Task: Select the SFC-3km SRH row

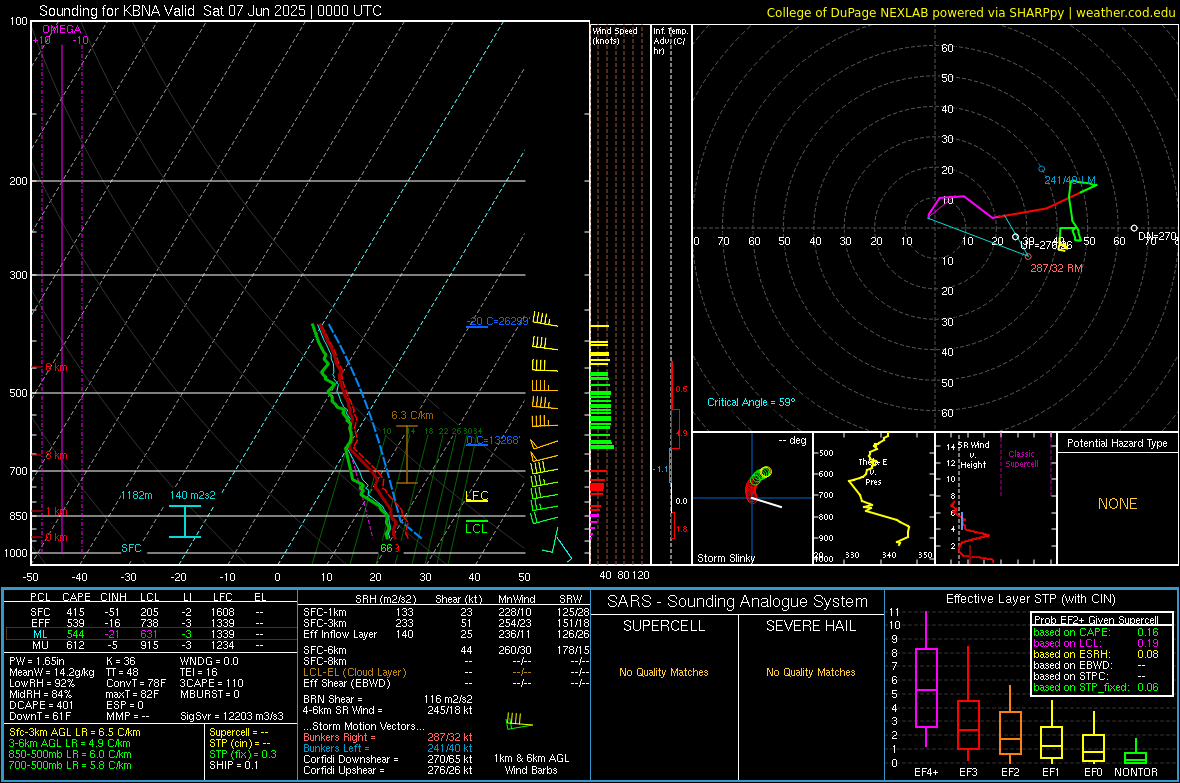Action: [x=446, y=623]
